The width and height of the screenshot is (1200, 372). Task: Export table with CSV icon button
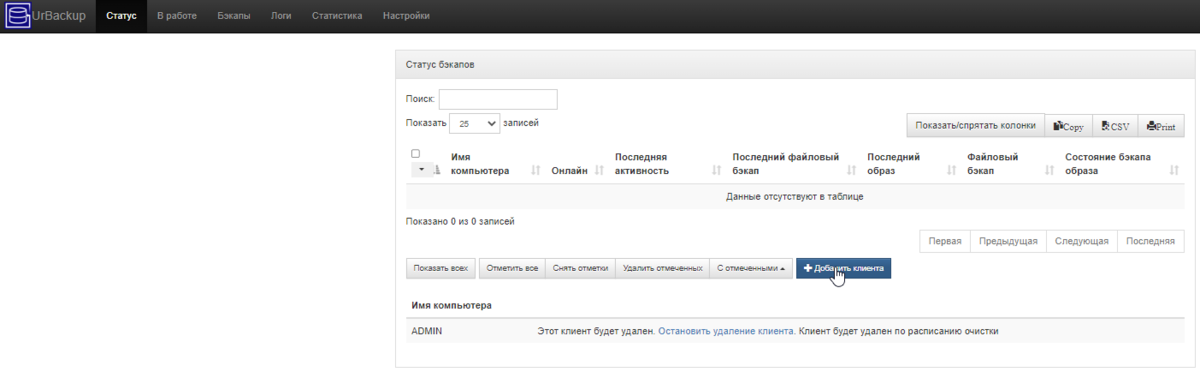tap(1115, 126)
